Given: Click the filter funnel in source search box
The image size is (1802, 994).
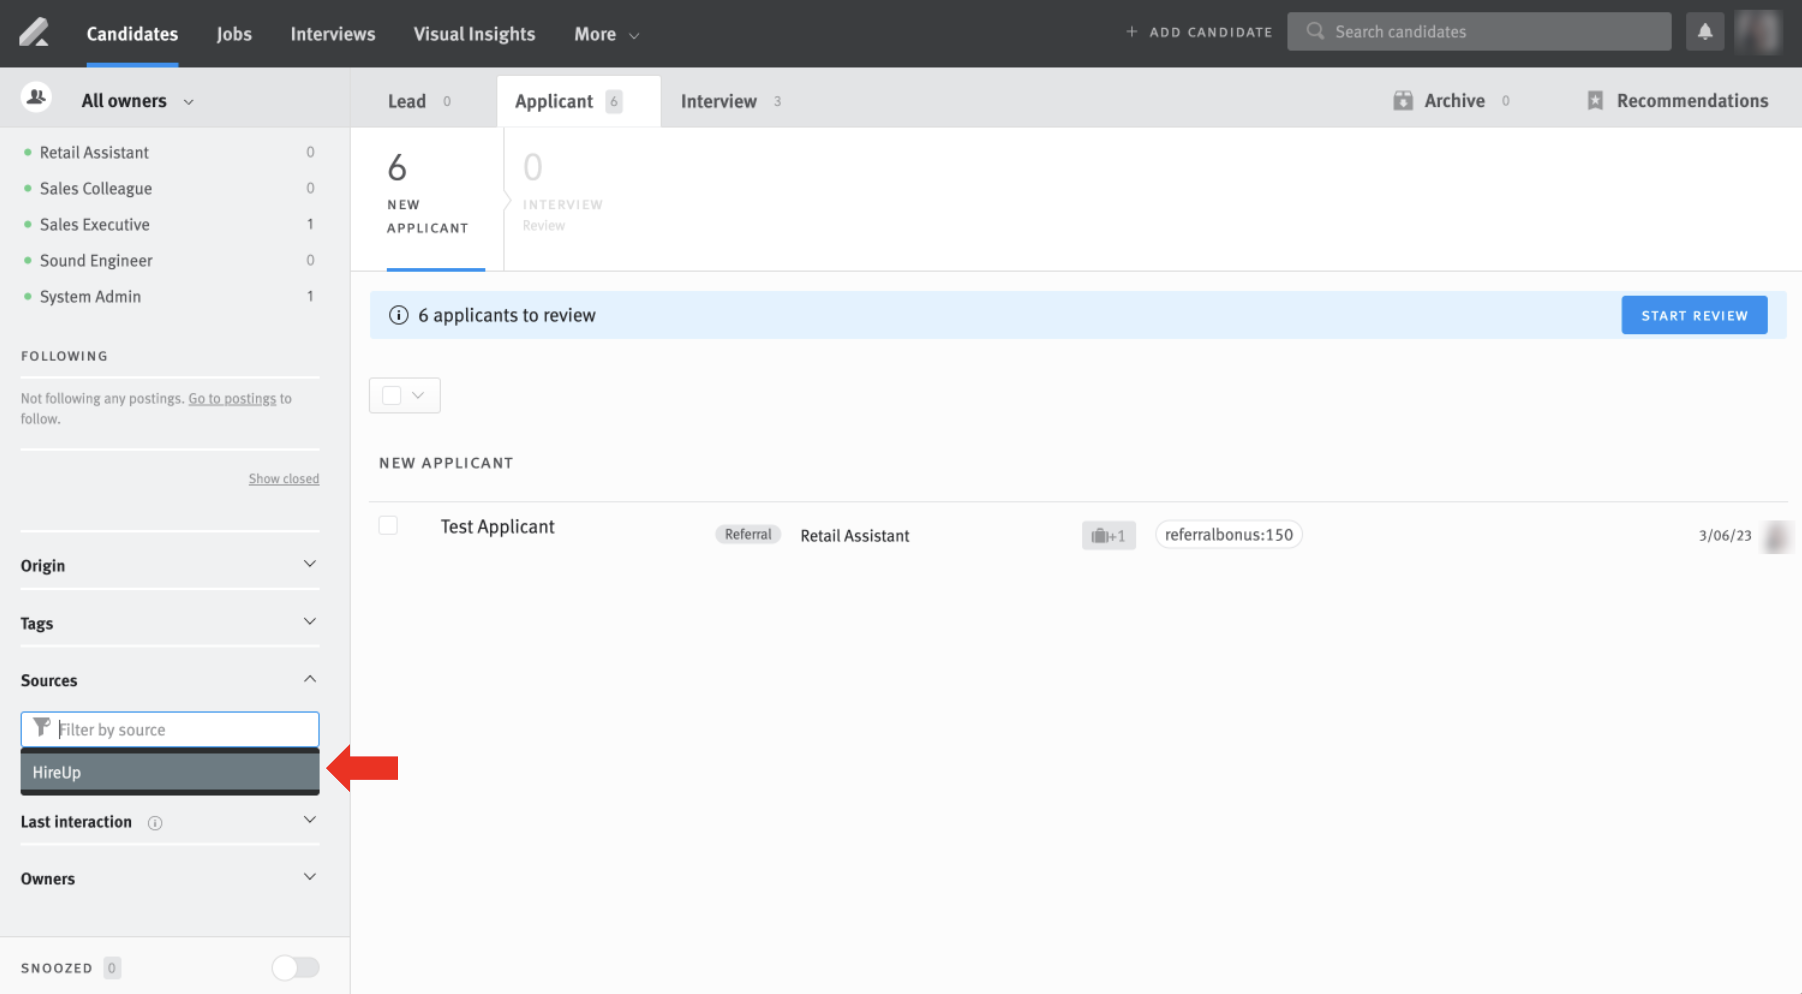Looking at the screenshot, I should 41,729.
